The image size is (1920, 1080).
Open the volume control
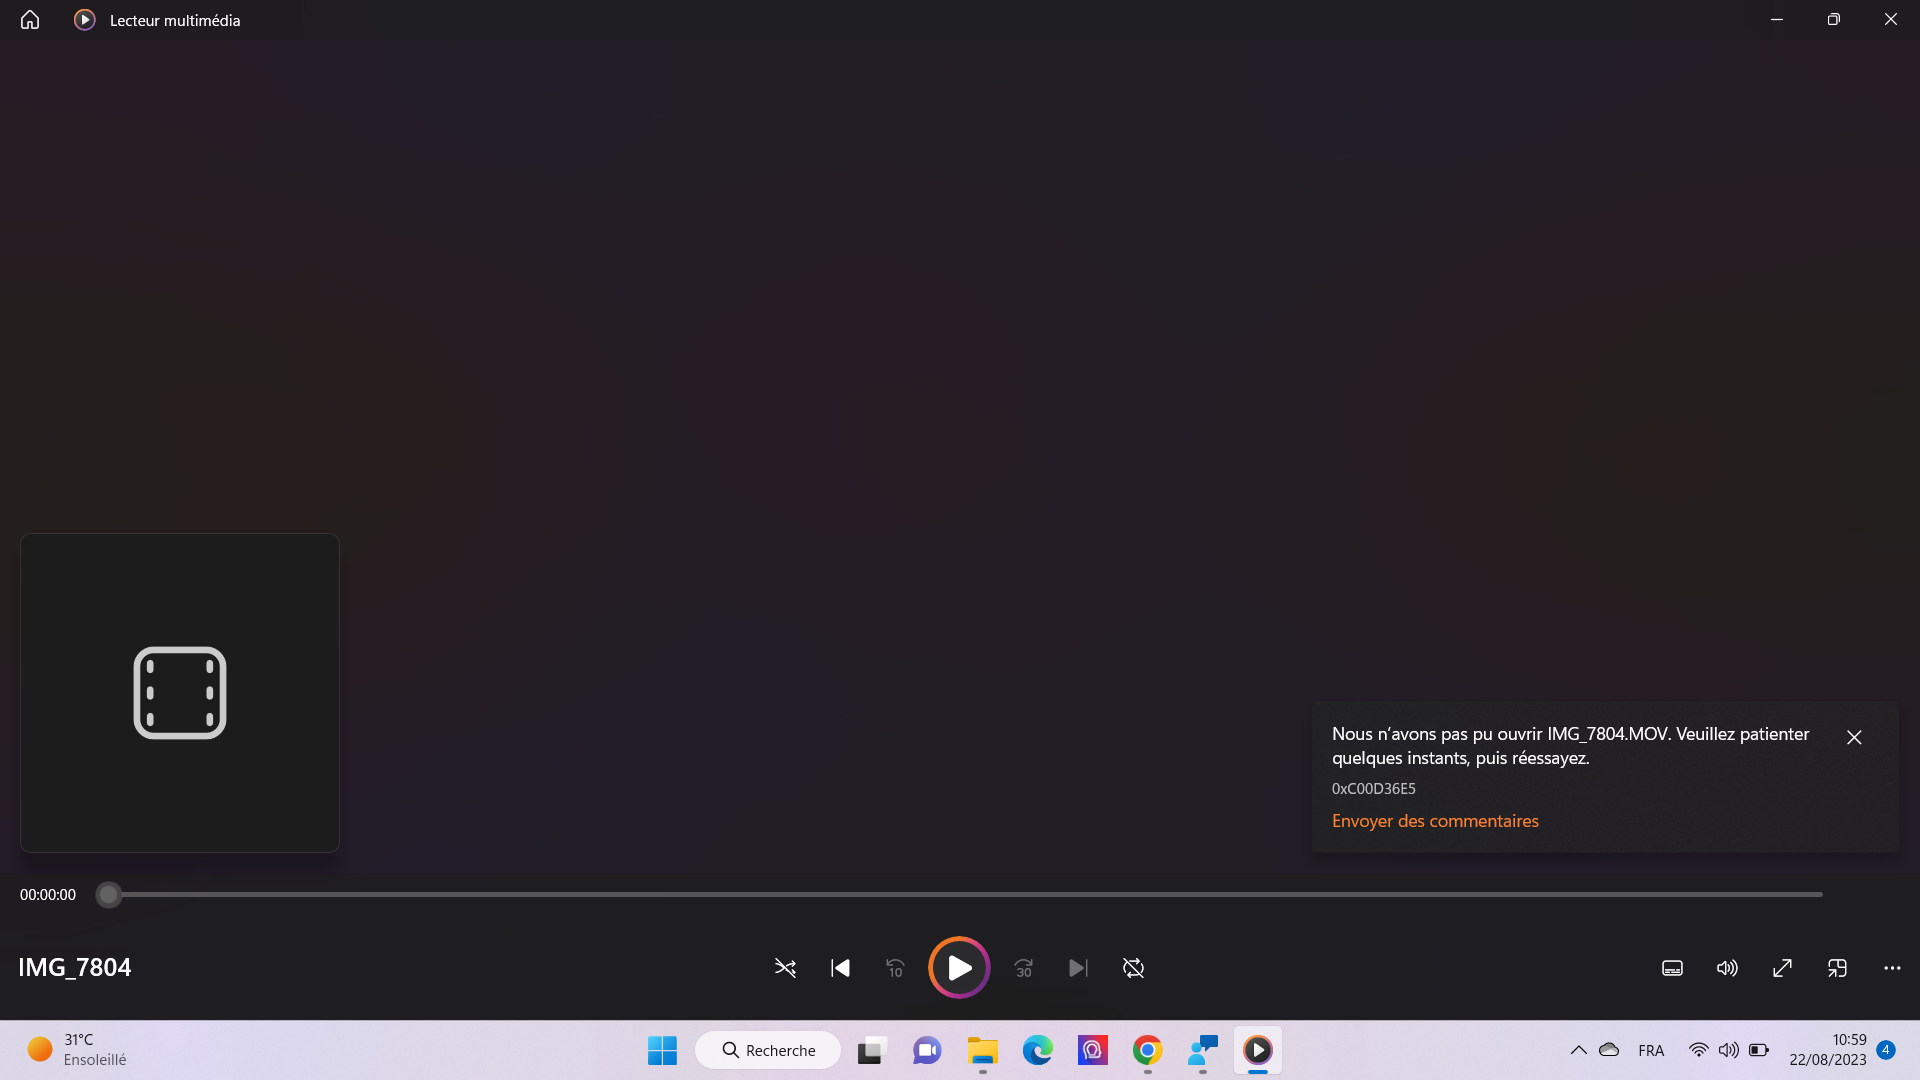pyautogui.click(x=1727, y=968)
